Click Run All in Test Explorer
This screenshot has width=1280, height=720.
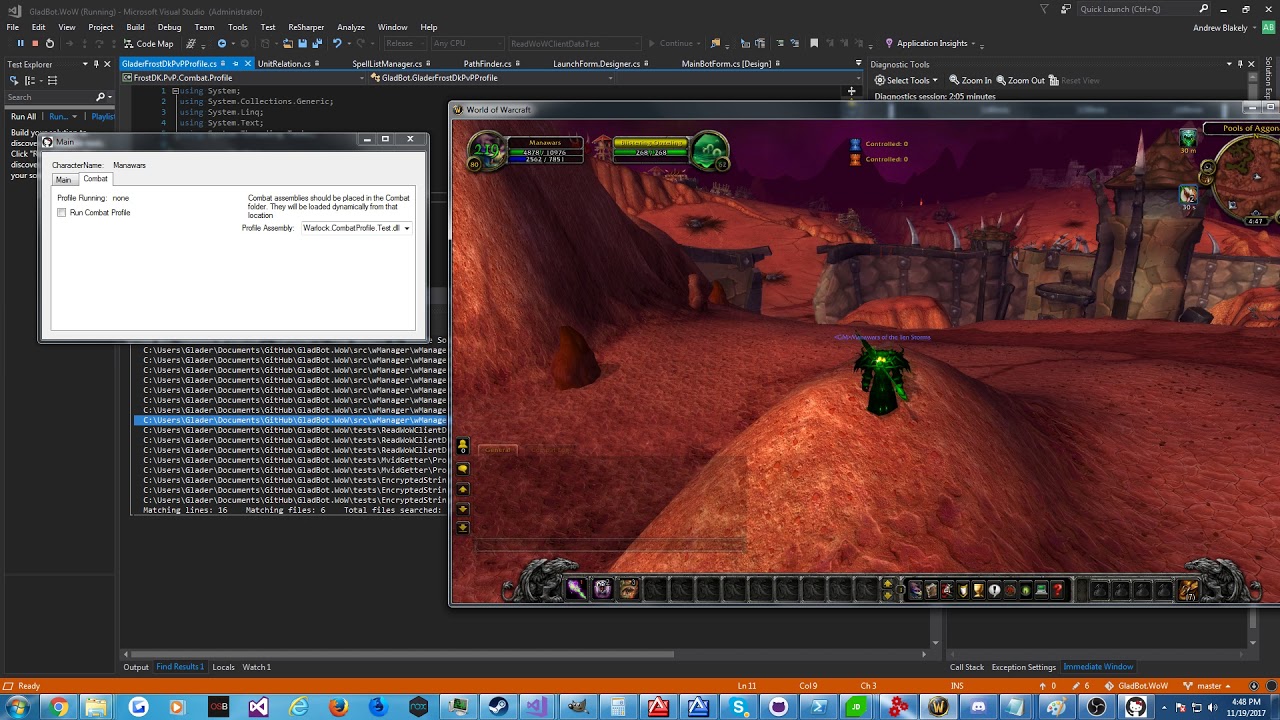23,117
